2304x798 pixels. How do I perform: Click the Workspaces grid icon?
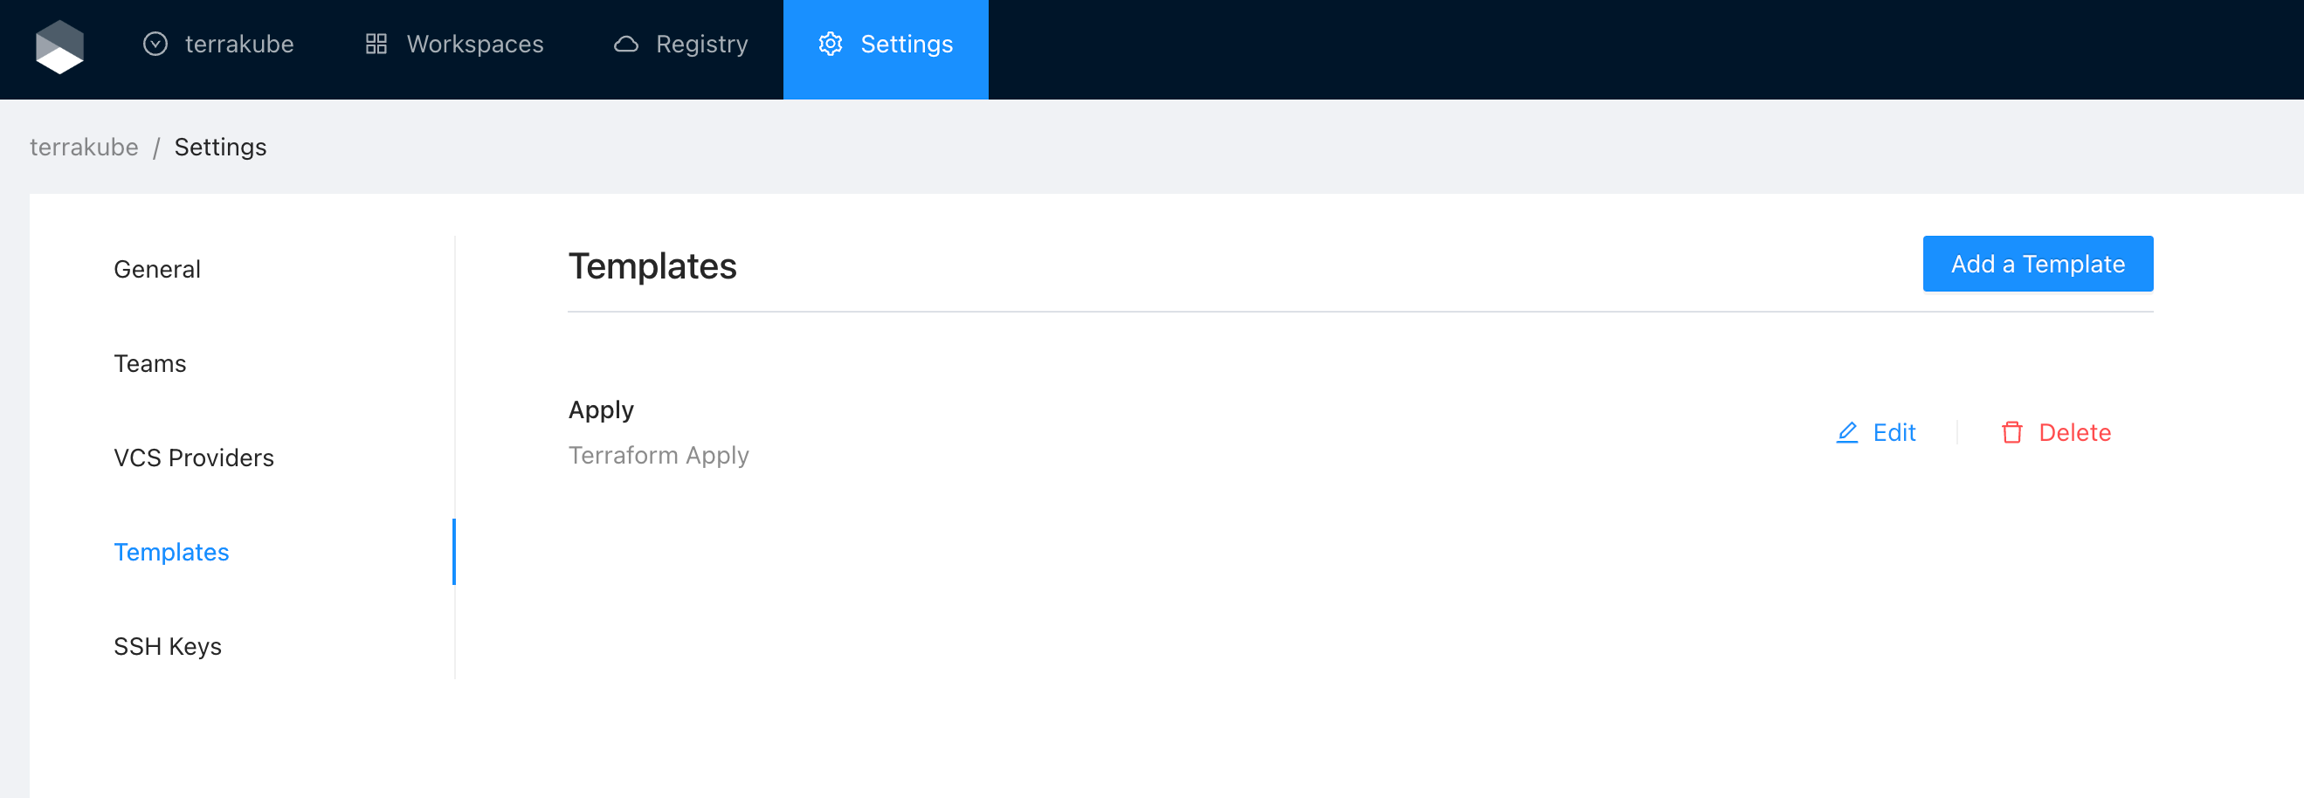(x=376, y=44)
